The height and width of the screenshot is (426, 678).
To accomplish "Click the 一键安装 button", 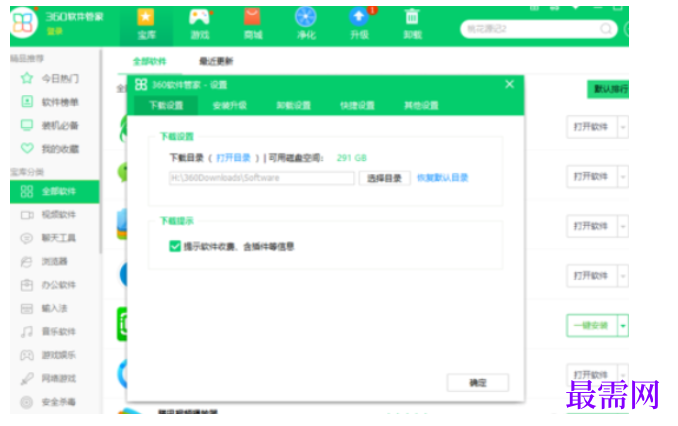I will tap(592, 326).
